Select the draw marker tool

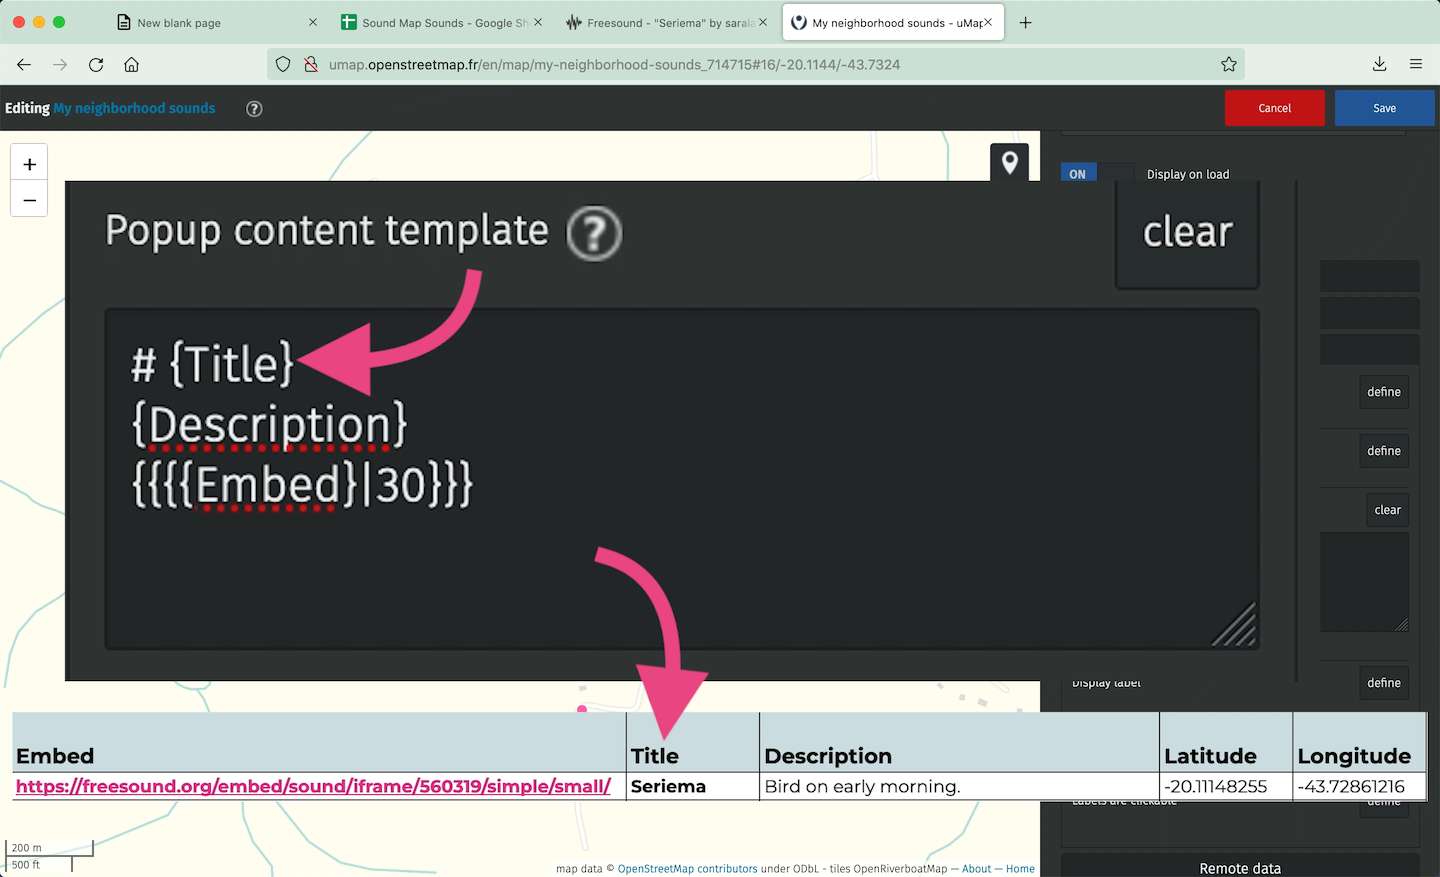coord(1009,162)
